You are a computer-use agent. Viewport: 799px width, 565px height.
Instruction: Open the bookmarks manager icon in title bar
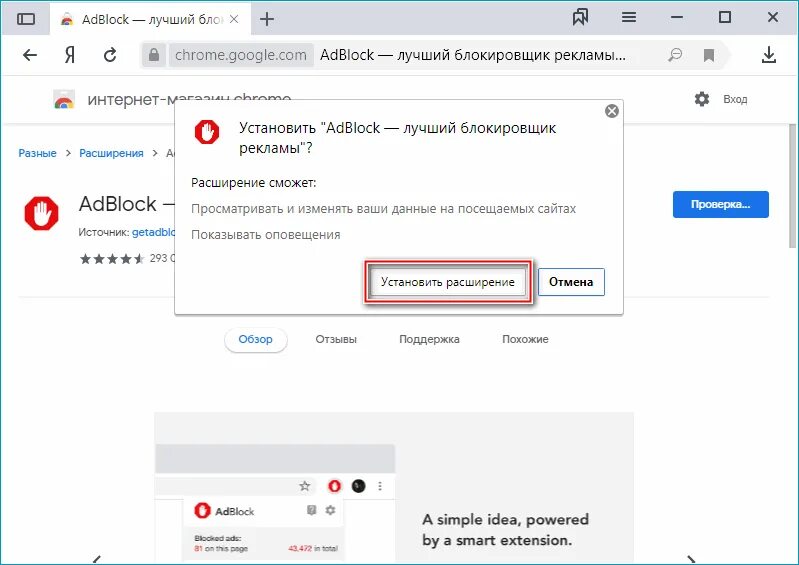point(580,17)
